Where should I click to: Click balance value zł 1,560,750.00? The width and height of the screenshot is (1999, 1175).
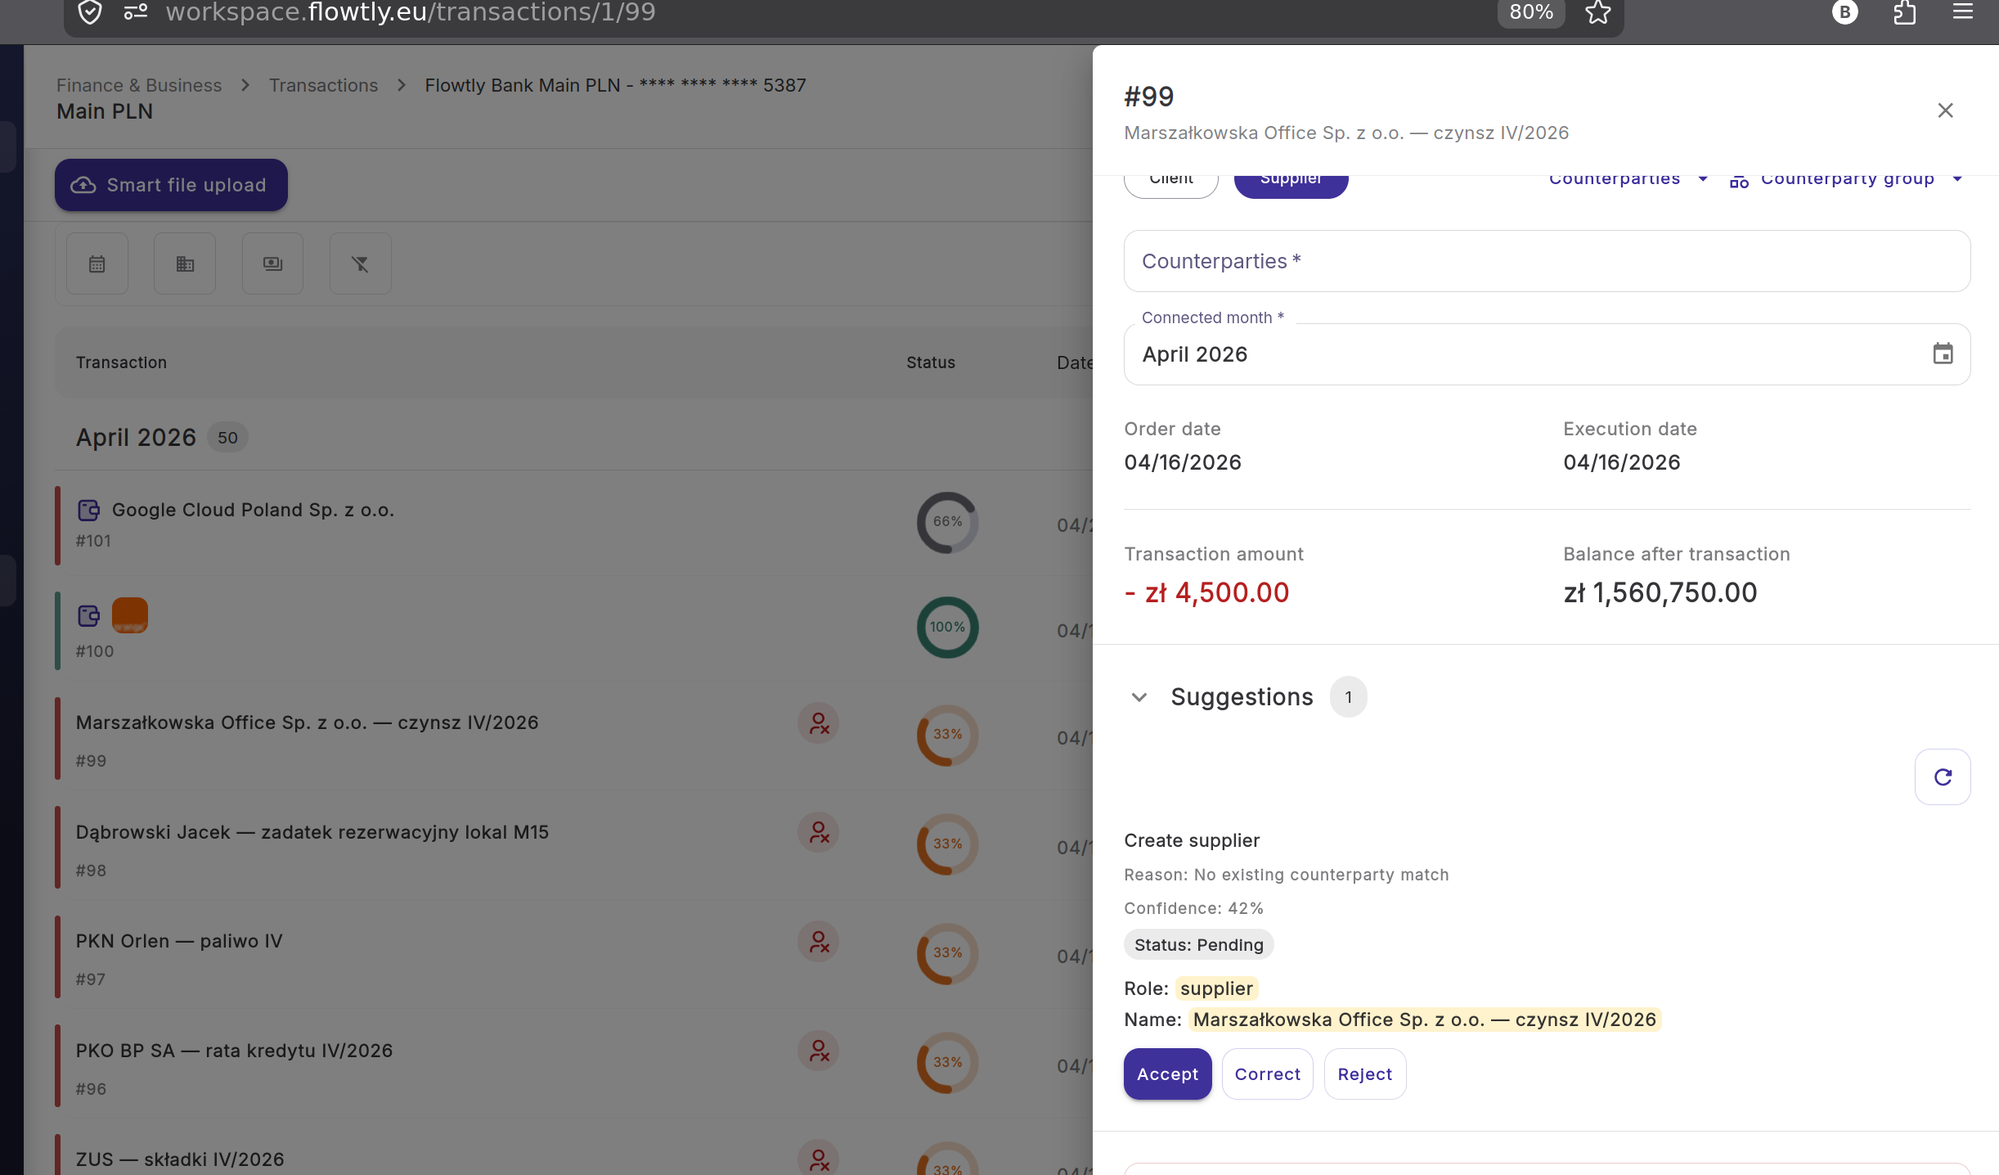point(1659,593)
